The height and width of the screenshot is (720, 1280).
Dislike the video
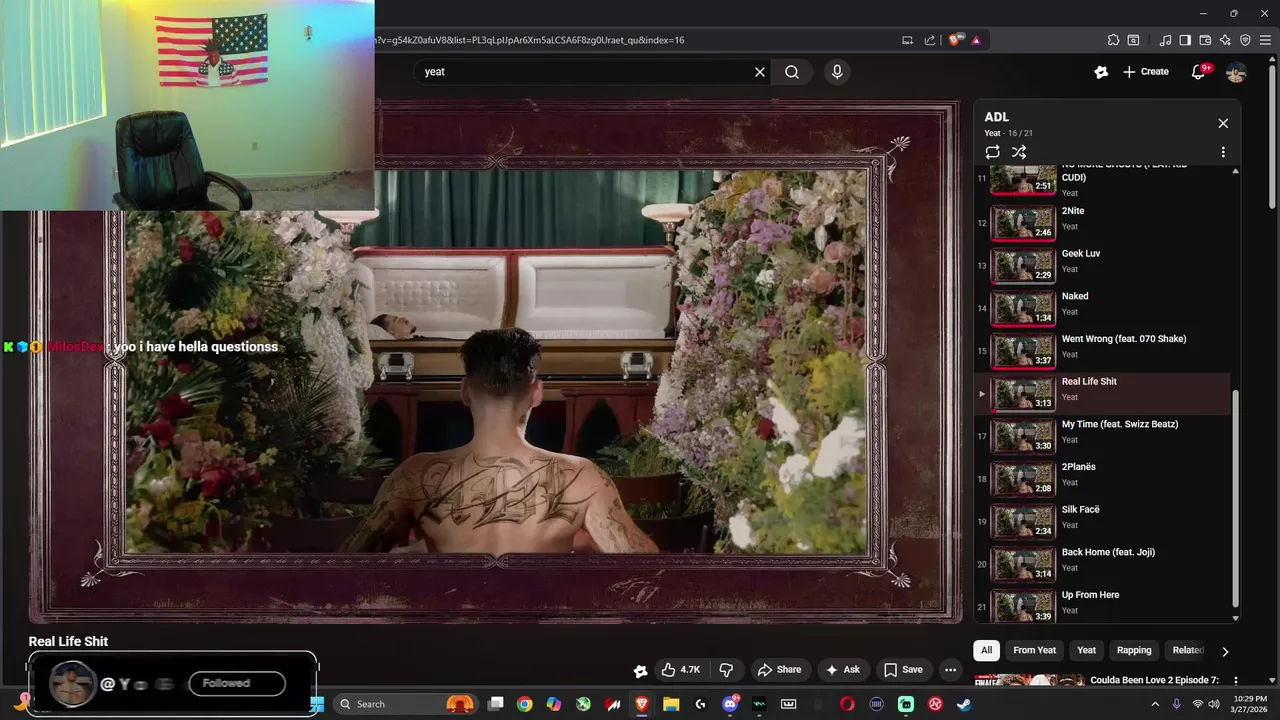click(727, 670)
